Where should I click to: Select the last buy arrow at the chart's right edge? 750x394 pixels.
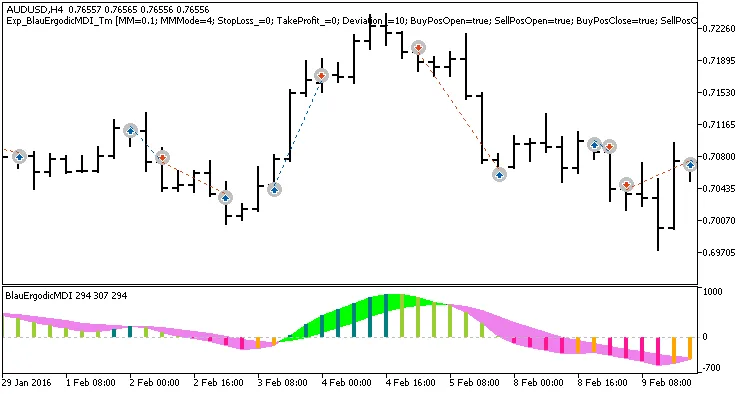click(x=690, y=164)
